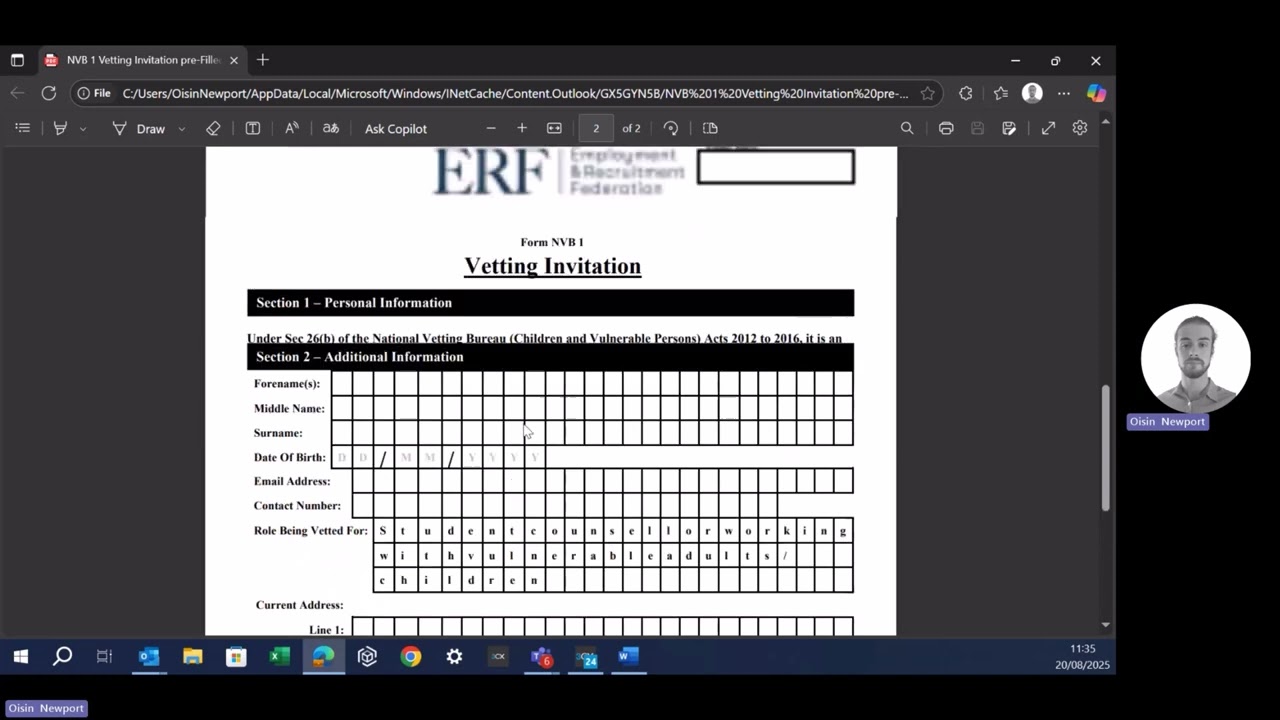Open Find search in PDF
1280x720 pixels.
(907, 128)
